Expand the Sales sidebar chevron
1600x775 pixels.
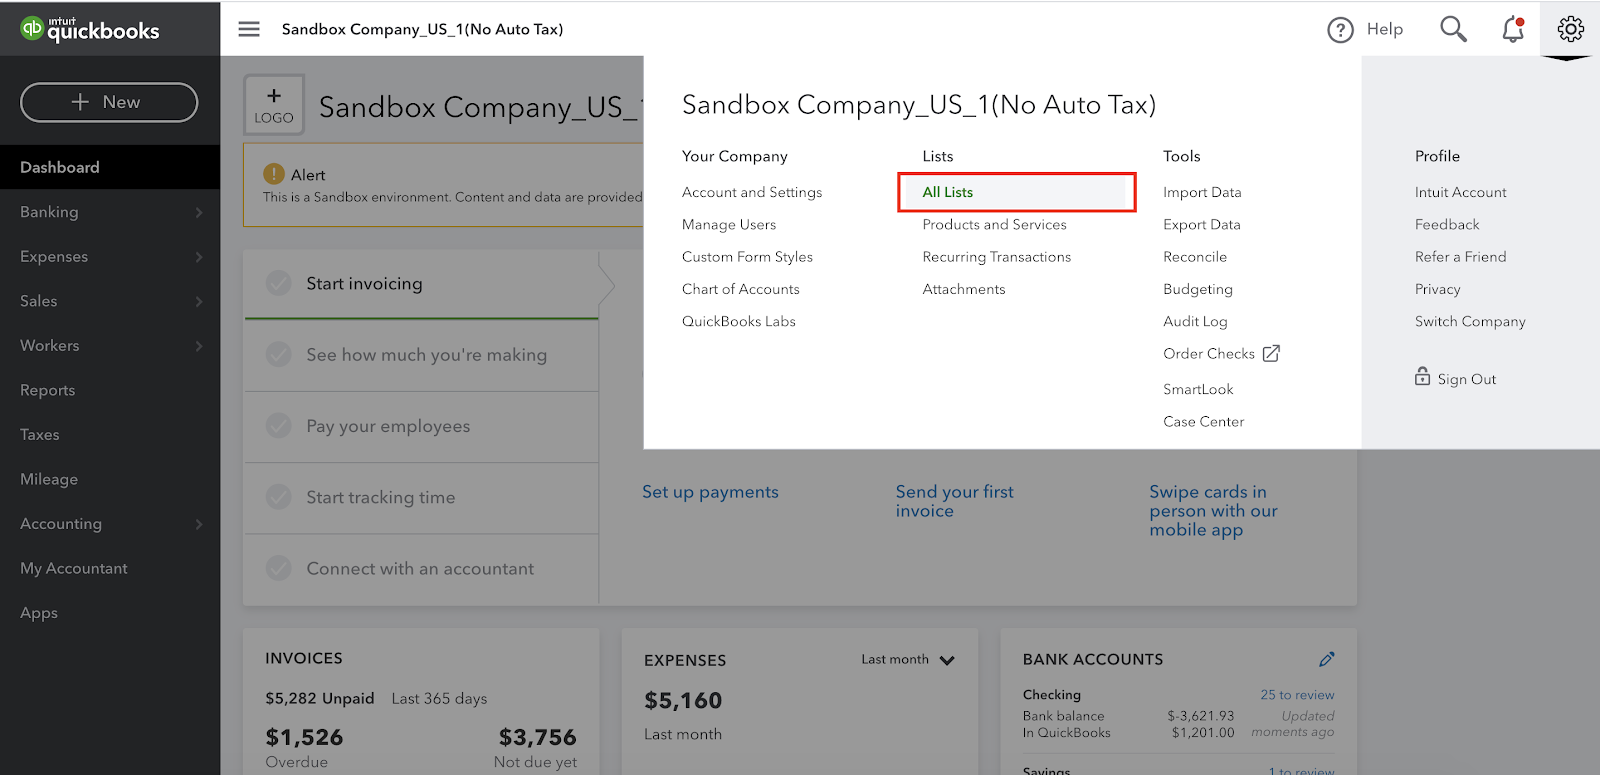(x=199, y=301)
